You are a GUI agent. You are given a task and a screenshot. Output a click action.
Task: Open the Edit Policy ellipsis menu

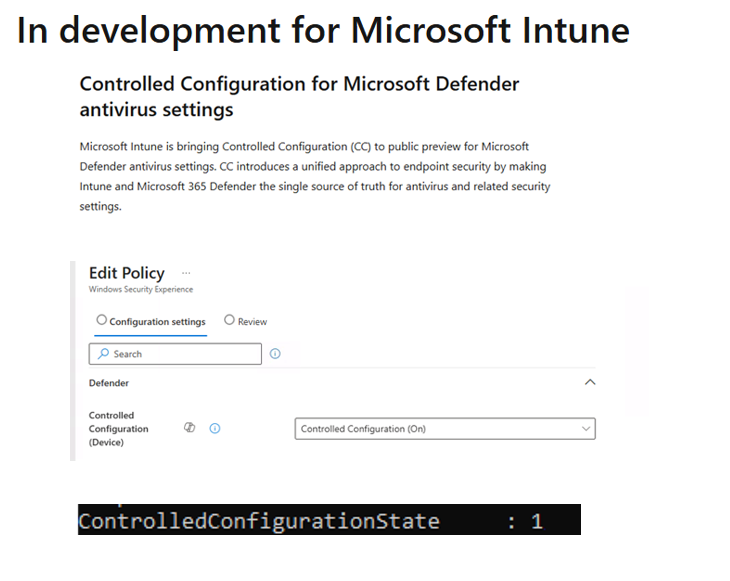(186, 273)
